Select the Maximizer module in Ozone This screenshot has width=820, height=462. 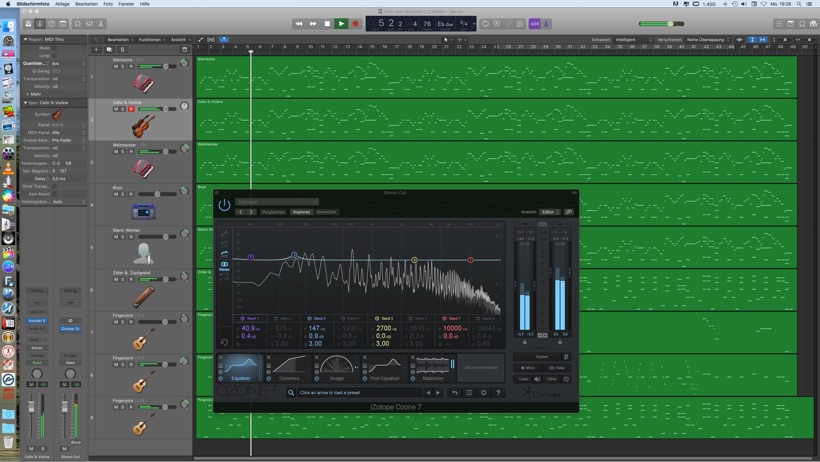(432, 368)
